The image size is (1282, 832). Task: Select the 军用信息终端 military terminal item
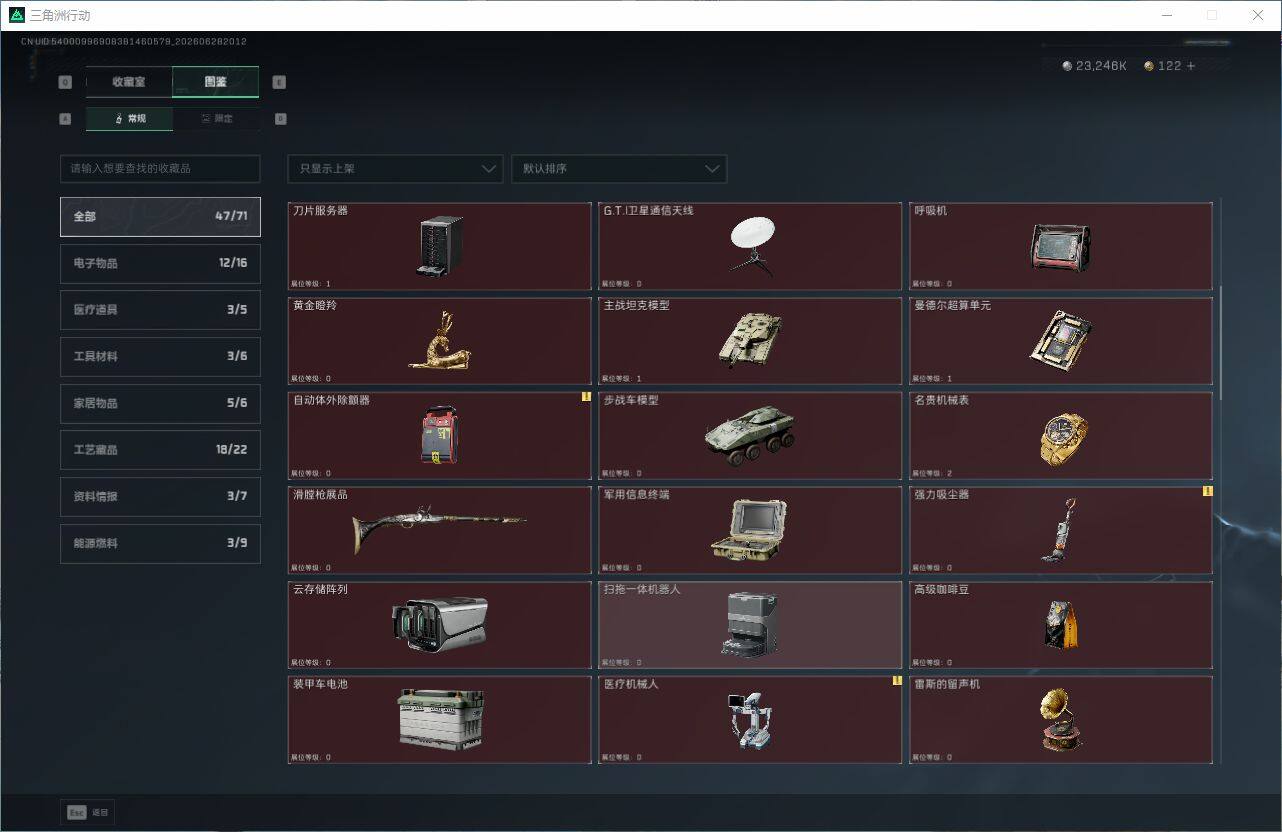pos(750,530)
